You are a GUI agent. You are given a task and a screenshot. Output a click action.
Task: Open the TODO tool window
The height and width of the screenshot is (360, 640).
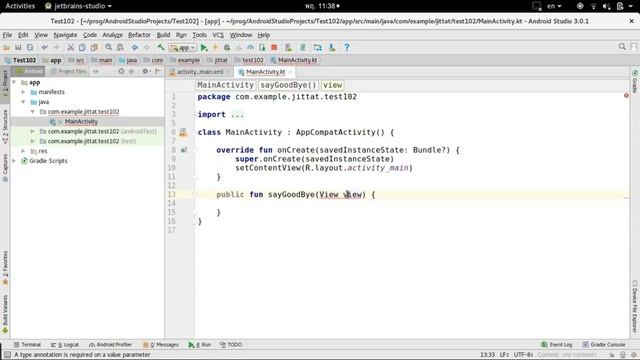pos(231,345)
